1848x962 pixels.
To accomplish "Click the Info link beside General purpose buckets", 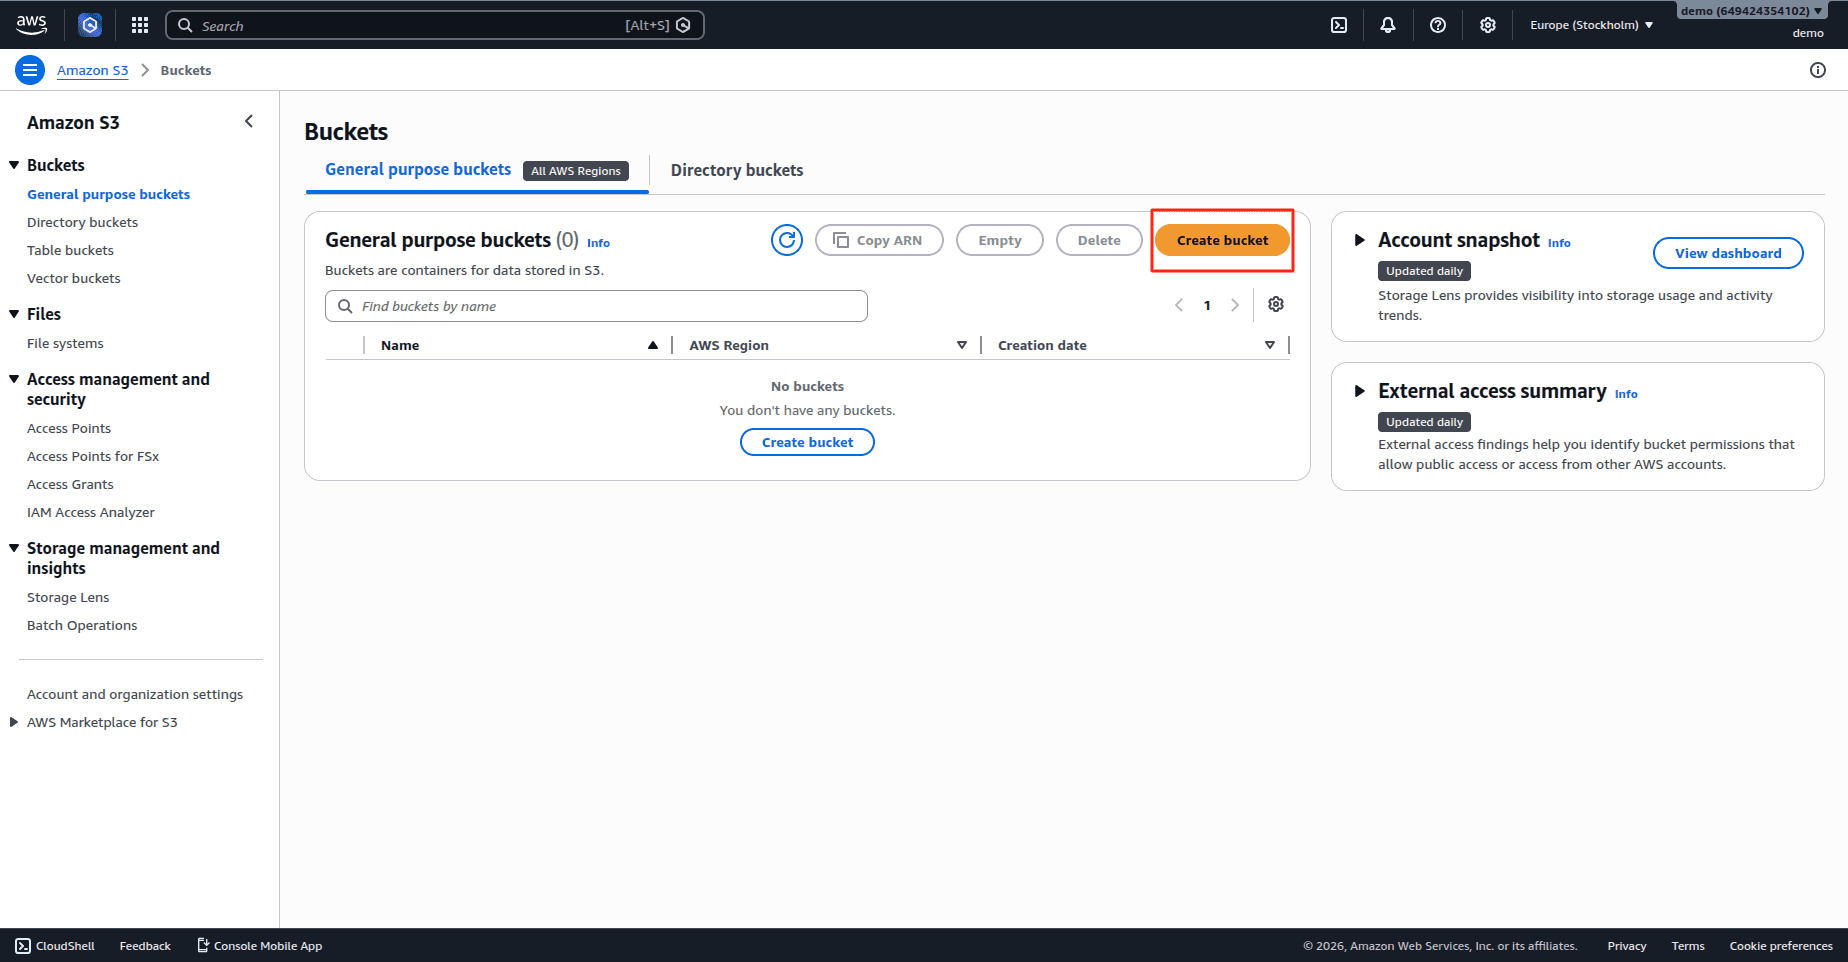I will coord(598,243).
